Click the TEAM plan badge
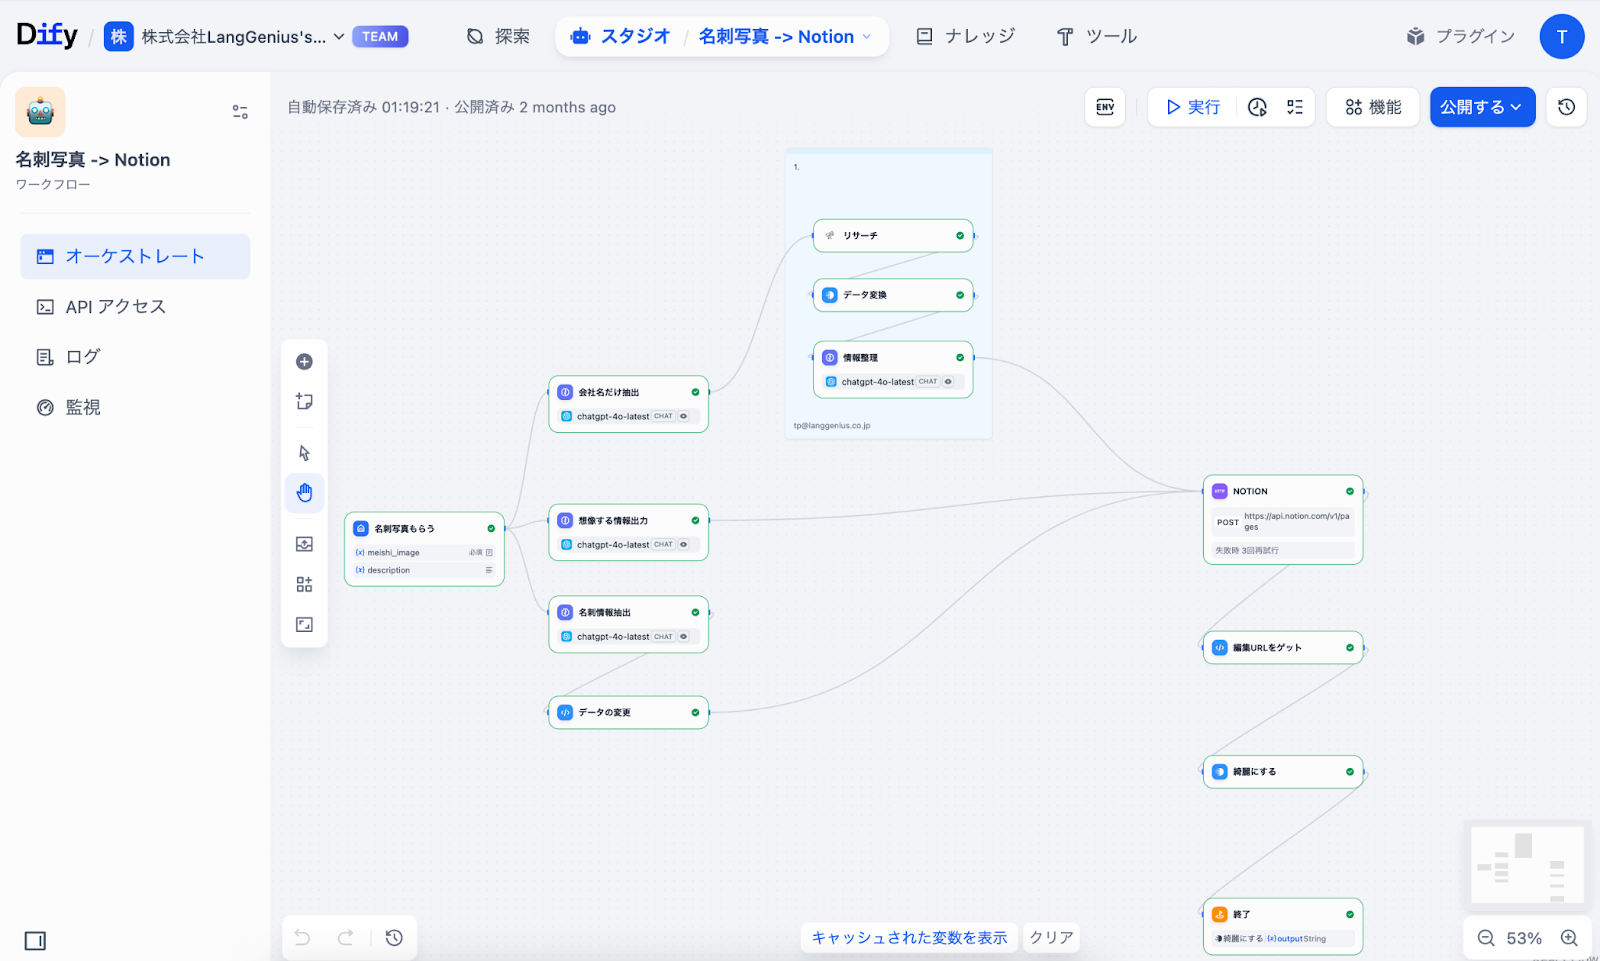1600x961 pixels. (380, 37)
